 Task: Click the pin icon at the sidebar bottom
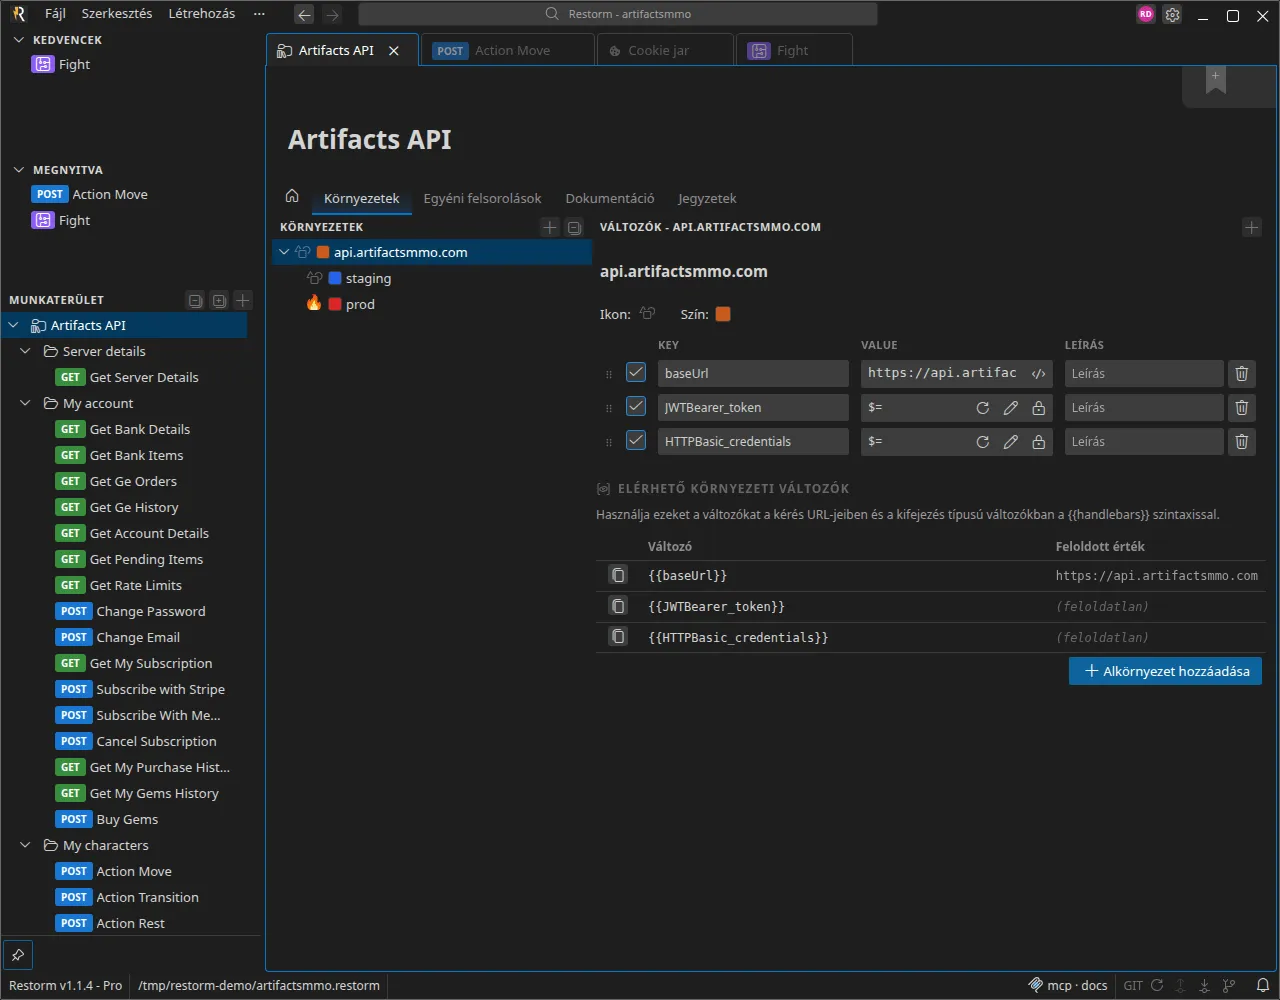[18, 955]
